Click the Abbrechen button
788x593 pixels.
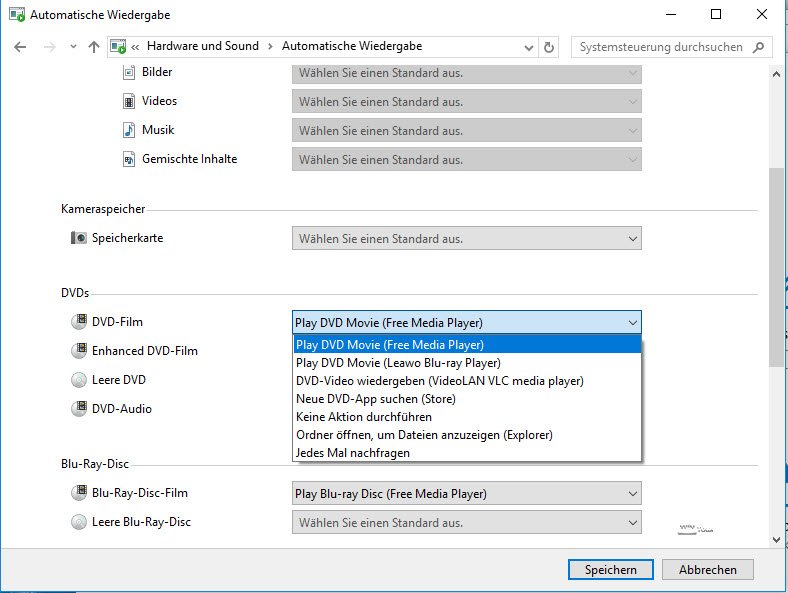(707, 570)
